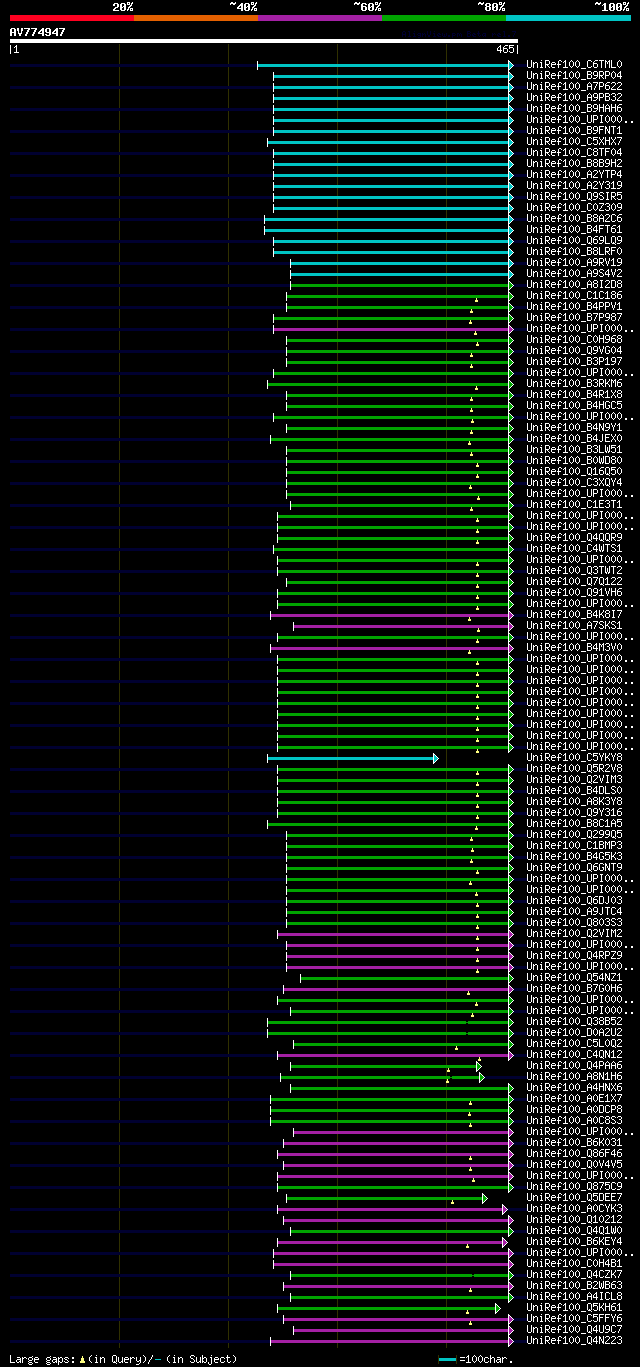Screen dimensions: 640x1367
Task: Select the UniRef100_Q4N223 label
Action: [x=574, y=1341]
